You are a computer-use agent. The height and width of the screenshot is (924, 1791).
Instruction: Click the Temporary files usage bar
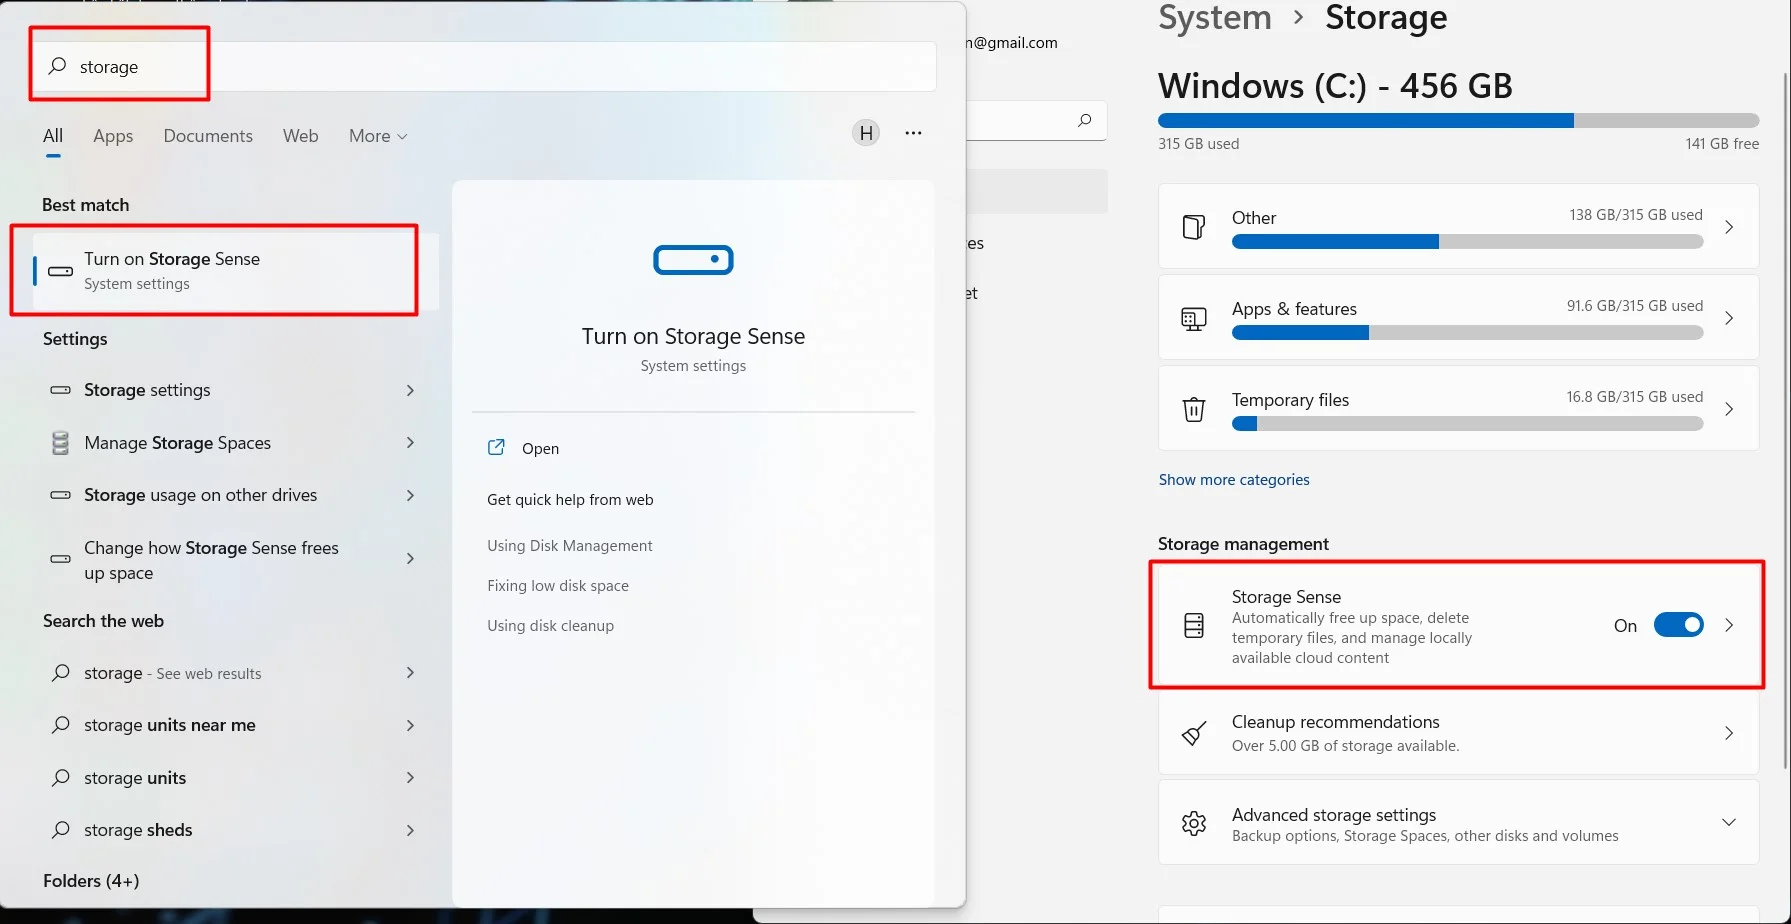click(1467, 424)
